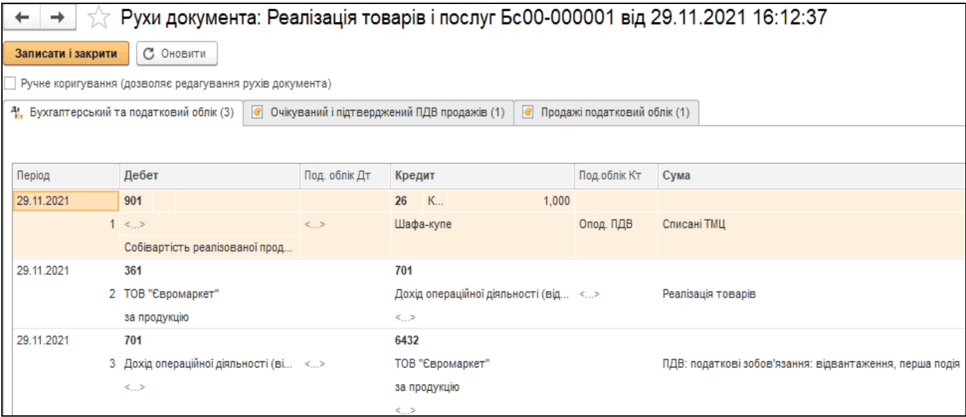This screenshot has height=417, width=966.
Task: Enable Ручне коригування checkbox
Action: point(11,83)
